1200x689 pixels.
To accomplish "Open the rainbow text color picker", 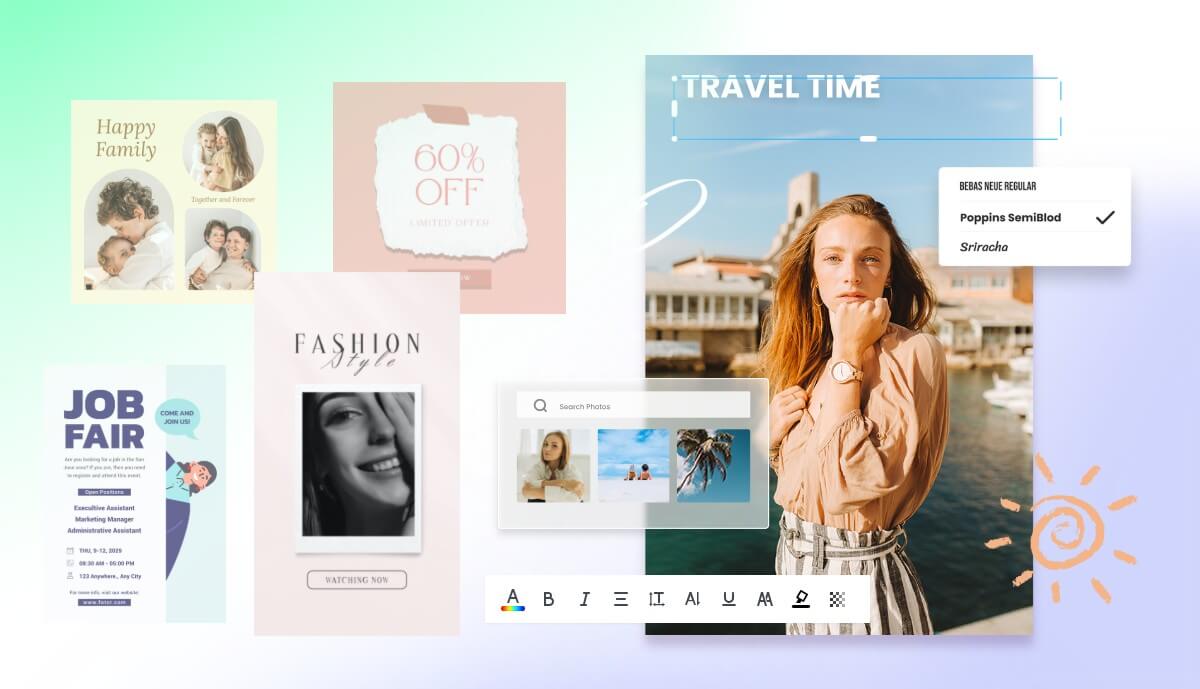I will click(512, 599).
